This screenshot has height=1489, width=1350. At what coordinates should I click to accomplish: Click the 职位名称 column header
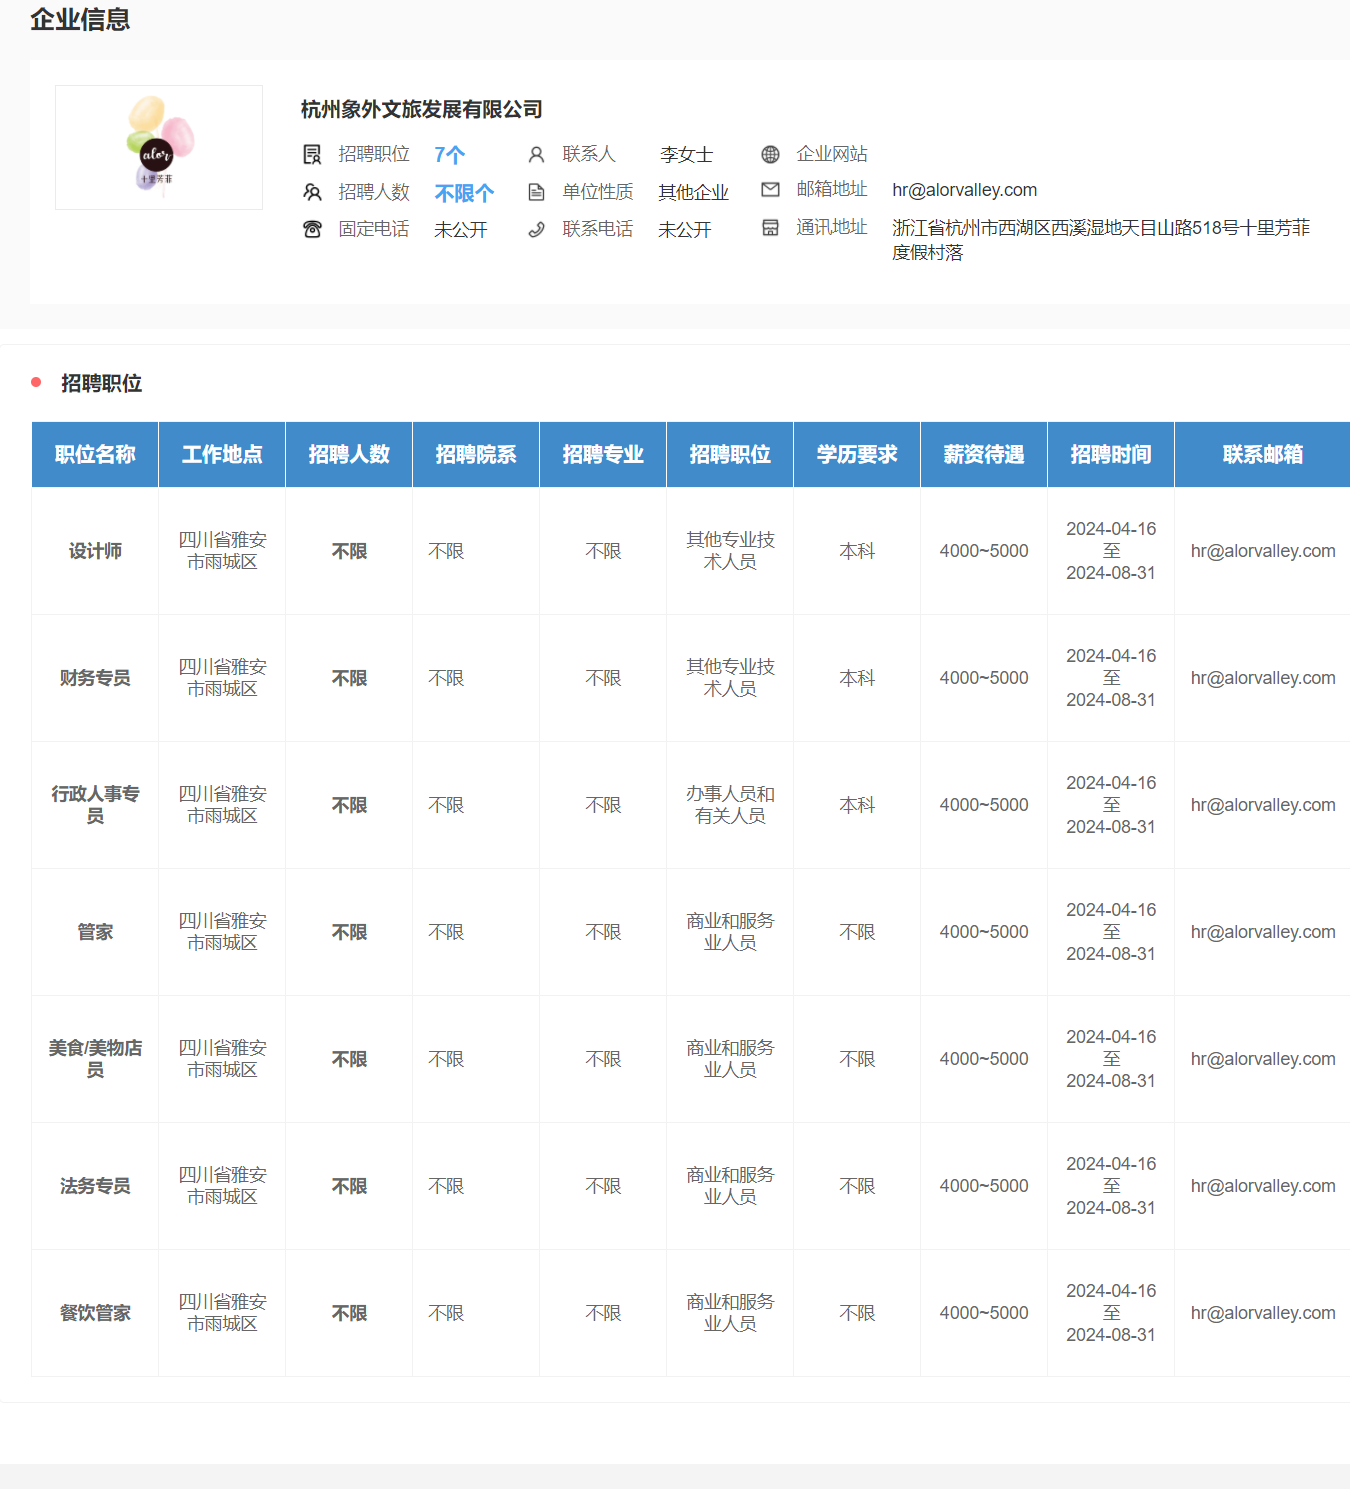pyautogui.click(x=95, y=454)
